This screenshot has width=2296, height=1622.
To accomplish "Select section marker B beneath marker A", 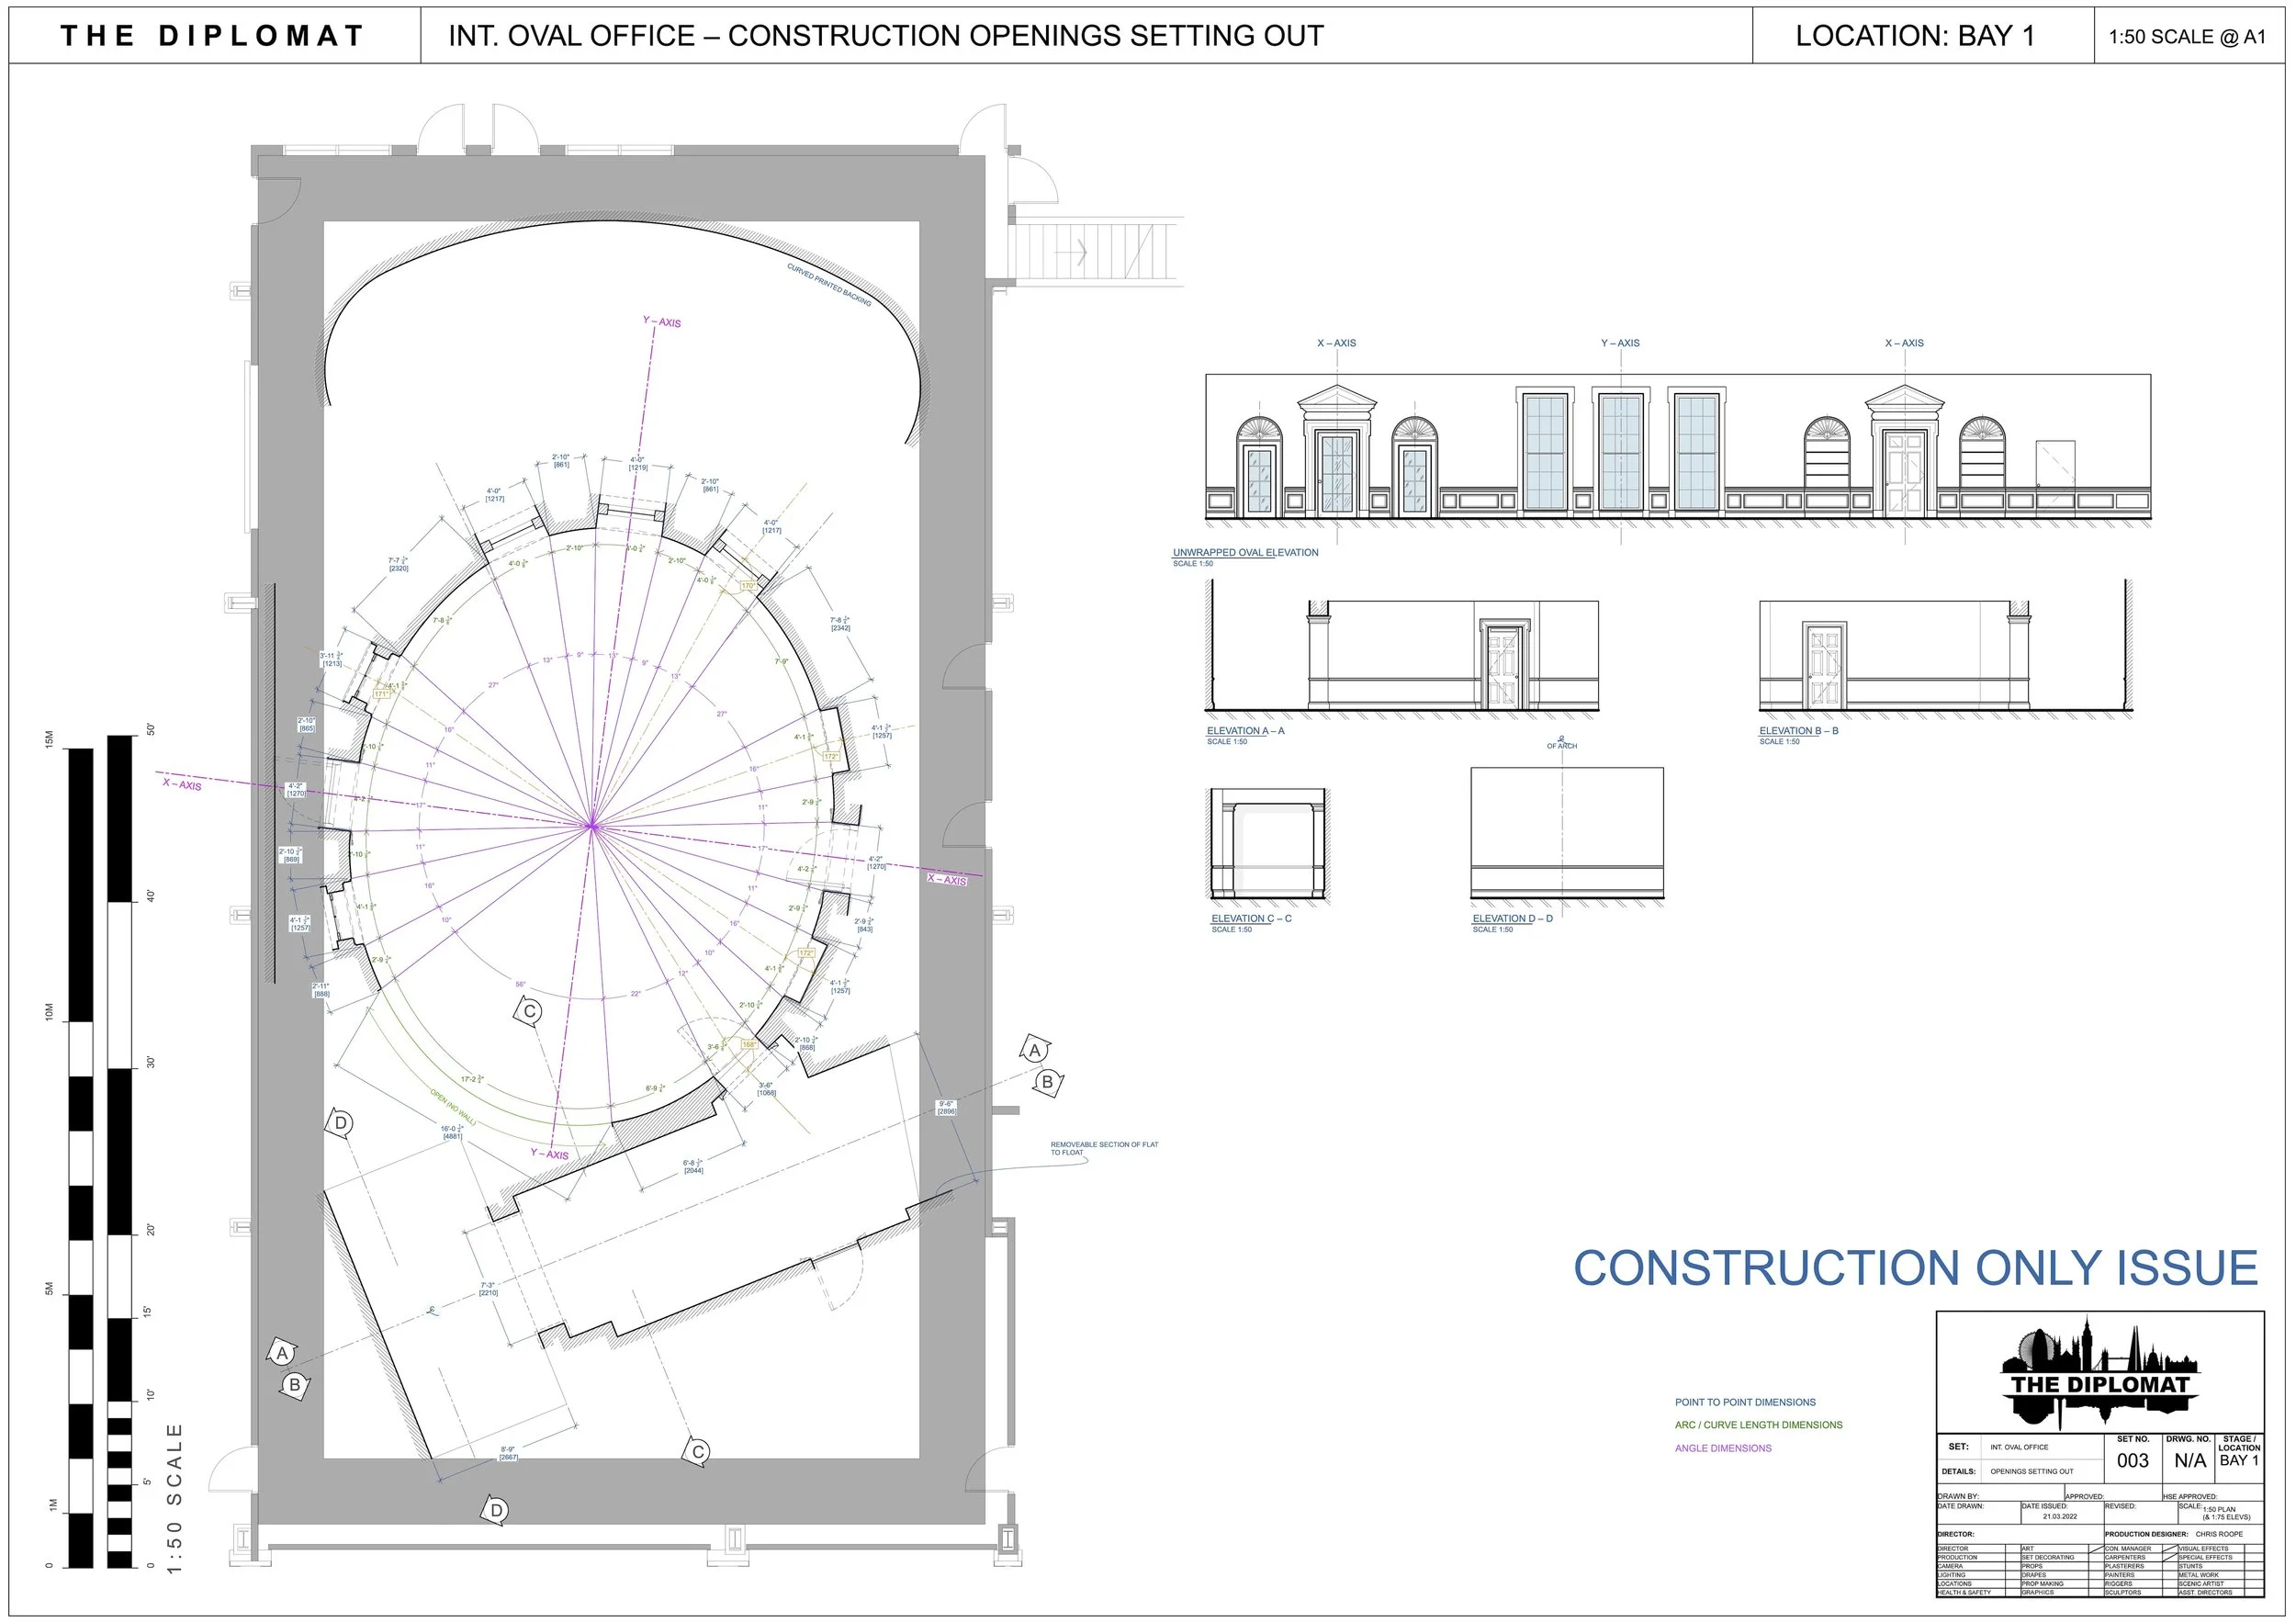I will (x=1047, y=1081).
